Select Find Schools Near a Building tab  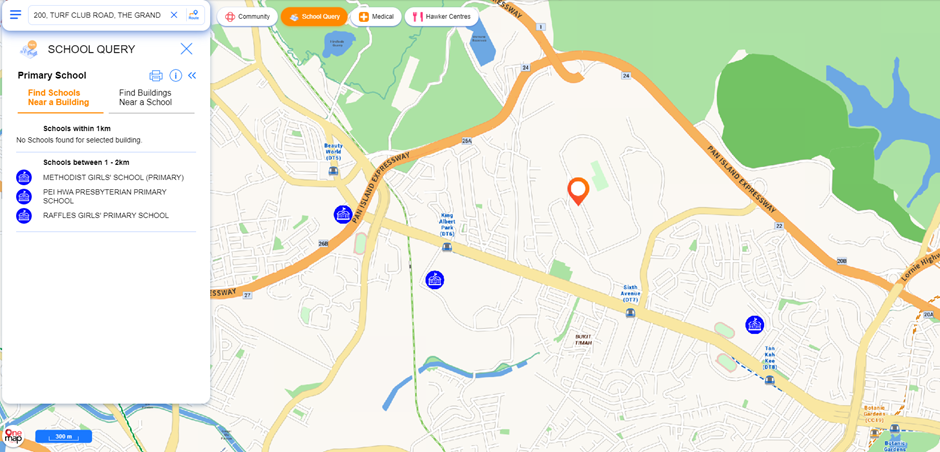[x=58, y=98]
